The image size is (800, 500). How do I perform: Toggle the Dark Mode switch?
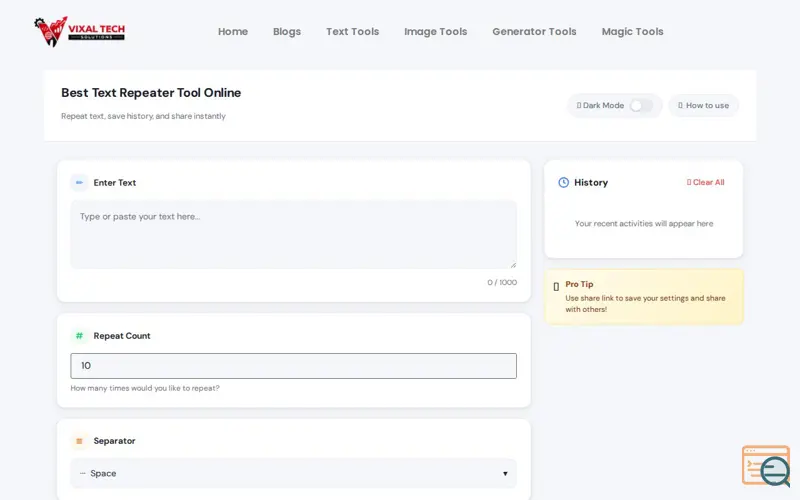click(x=641, y=106)
